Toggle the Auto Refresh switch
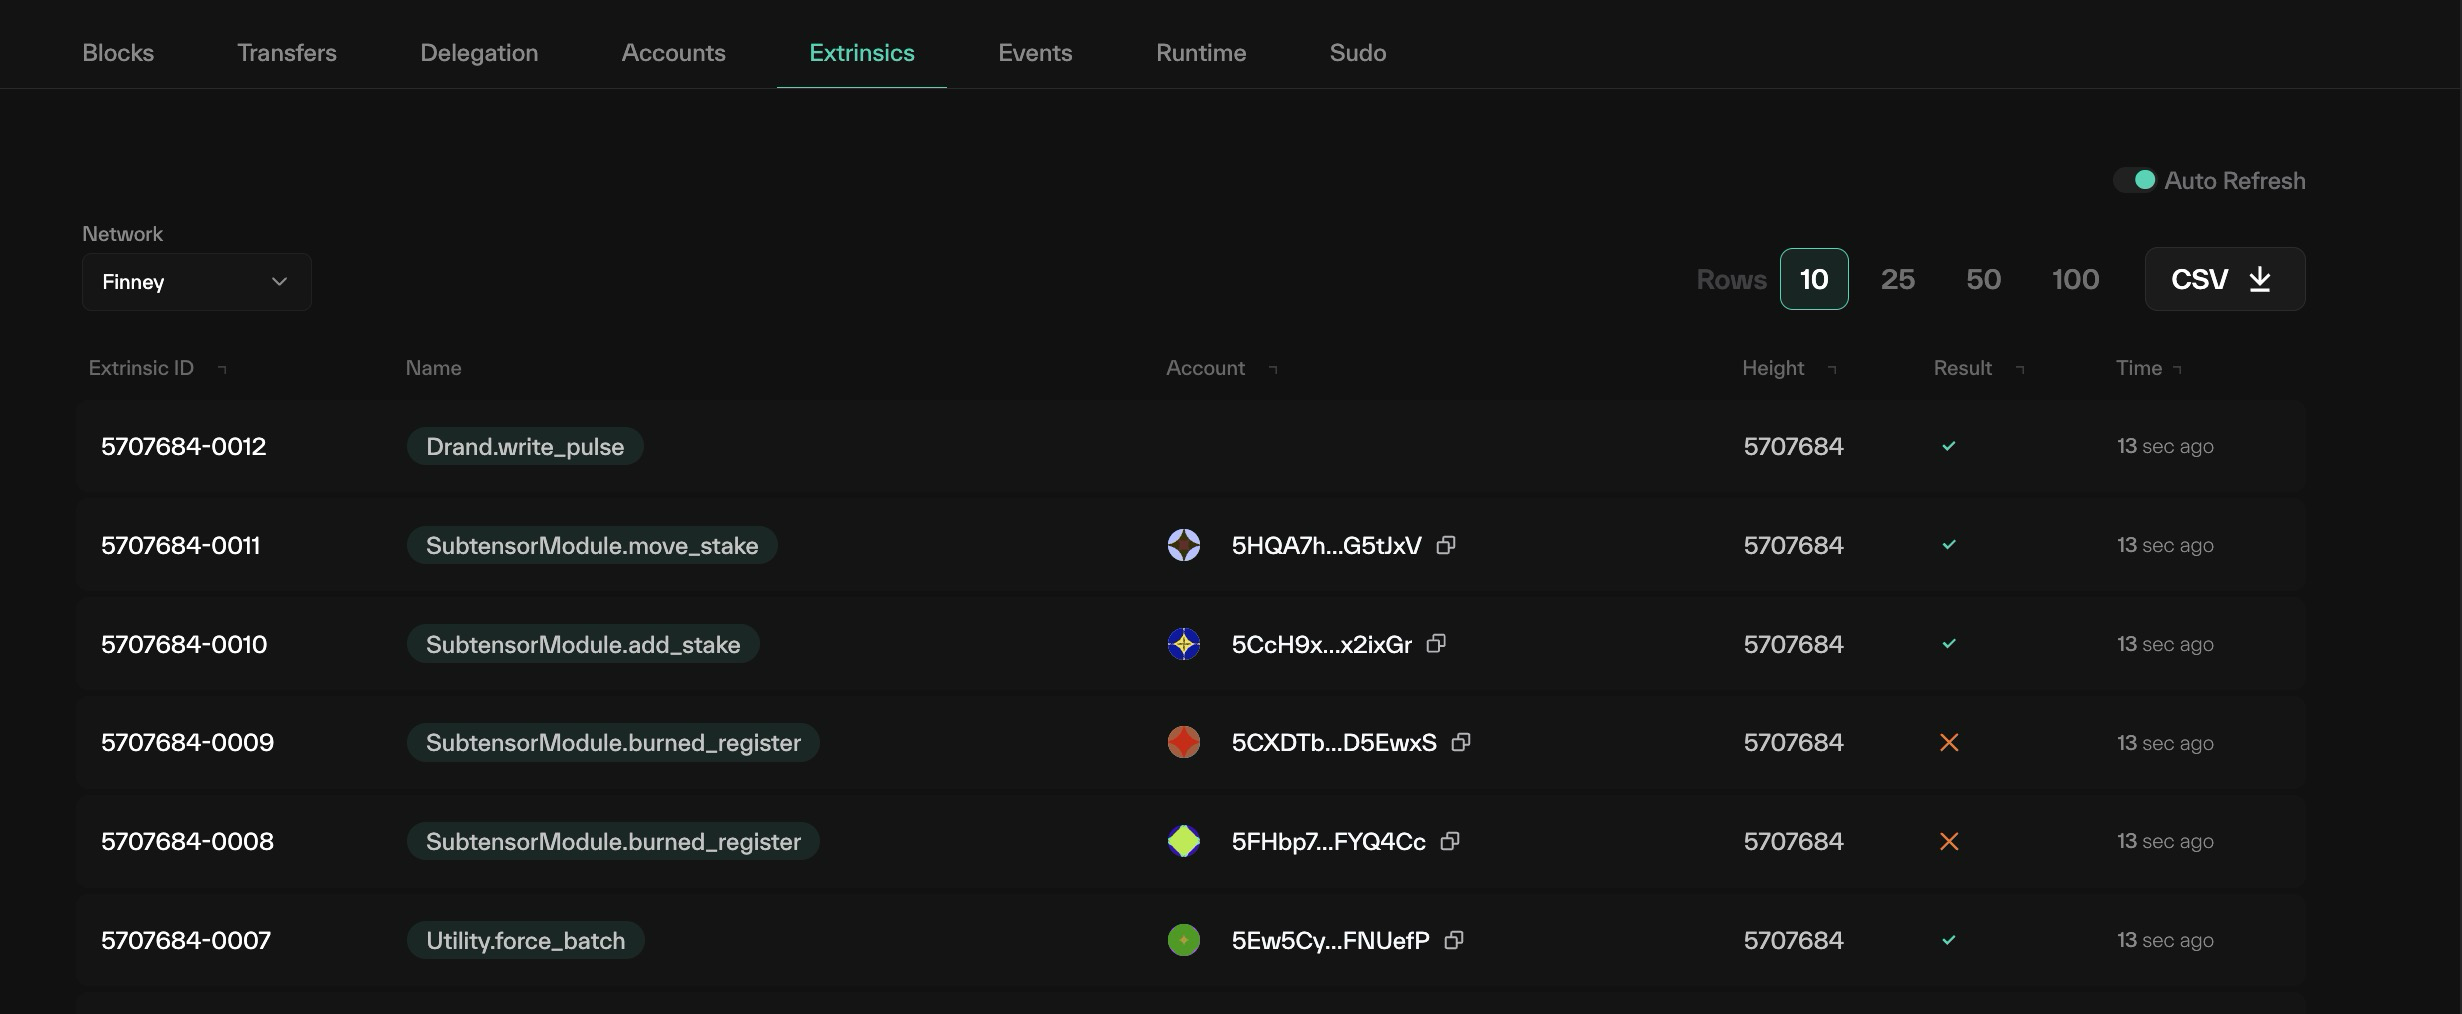 (2135, 180)
